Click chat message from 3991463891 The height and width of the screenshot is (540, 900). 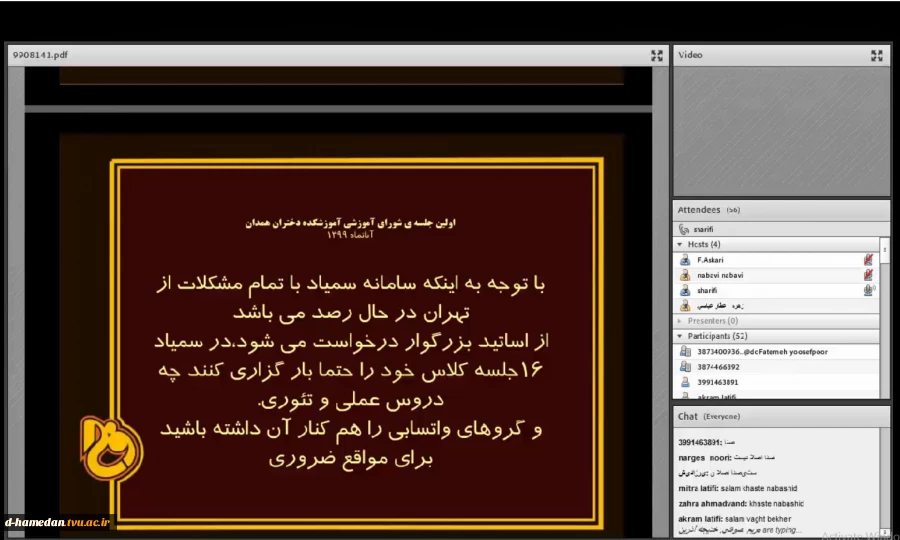coord(707,442)
